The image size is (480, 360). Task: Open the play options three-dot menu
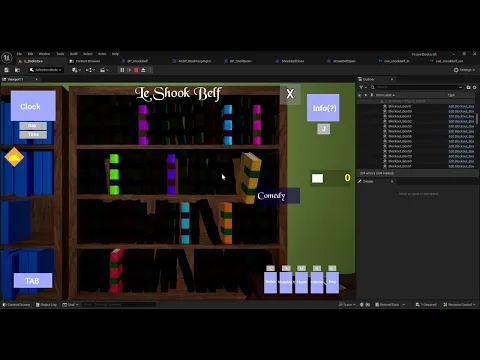(x=150, y=70)
